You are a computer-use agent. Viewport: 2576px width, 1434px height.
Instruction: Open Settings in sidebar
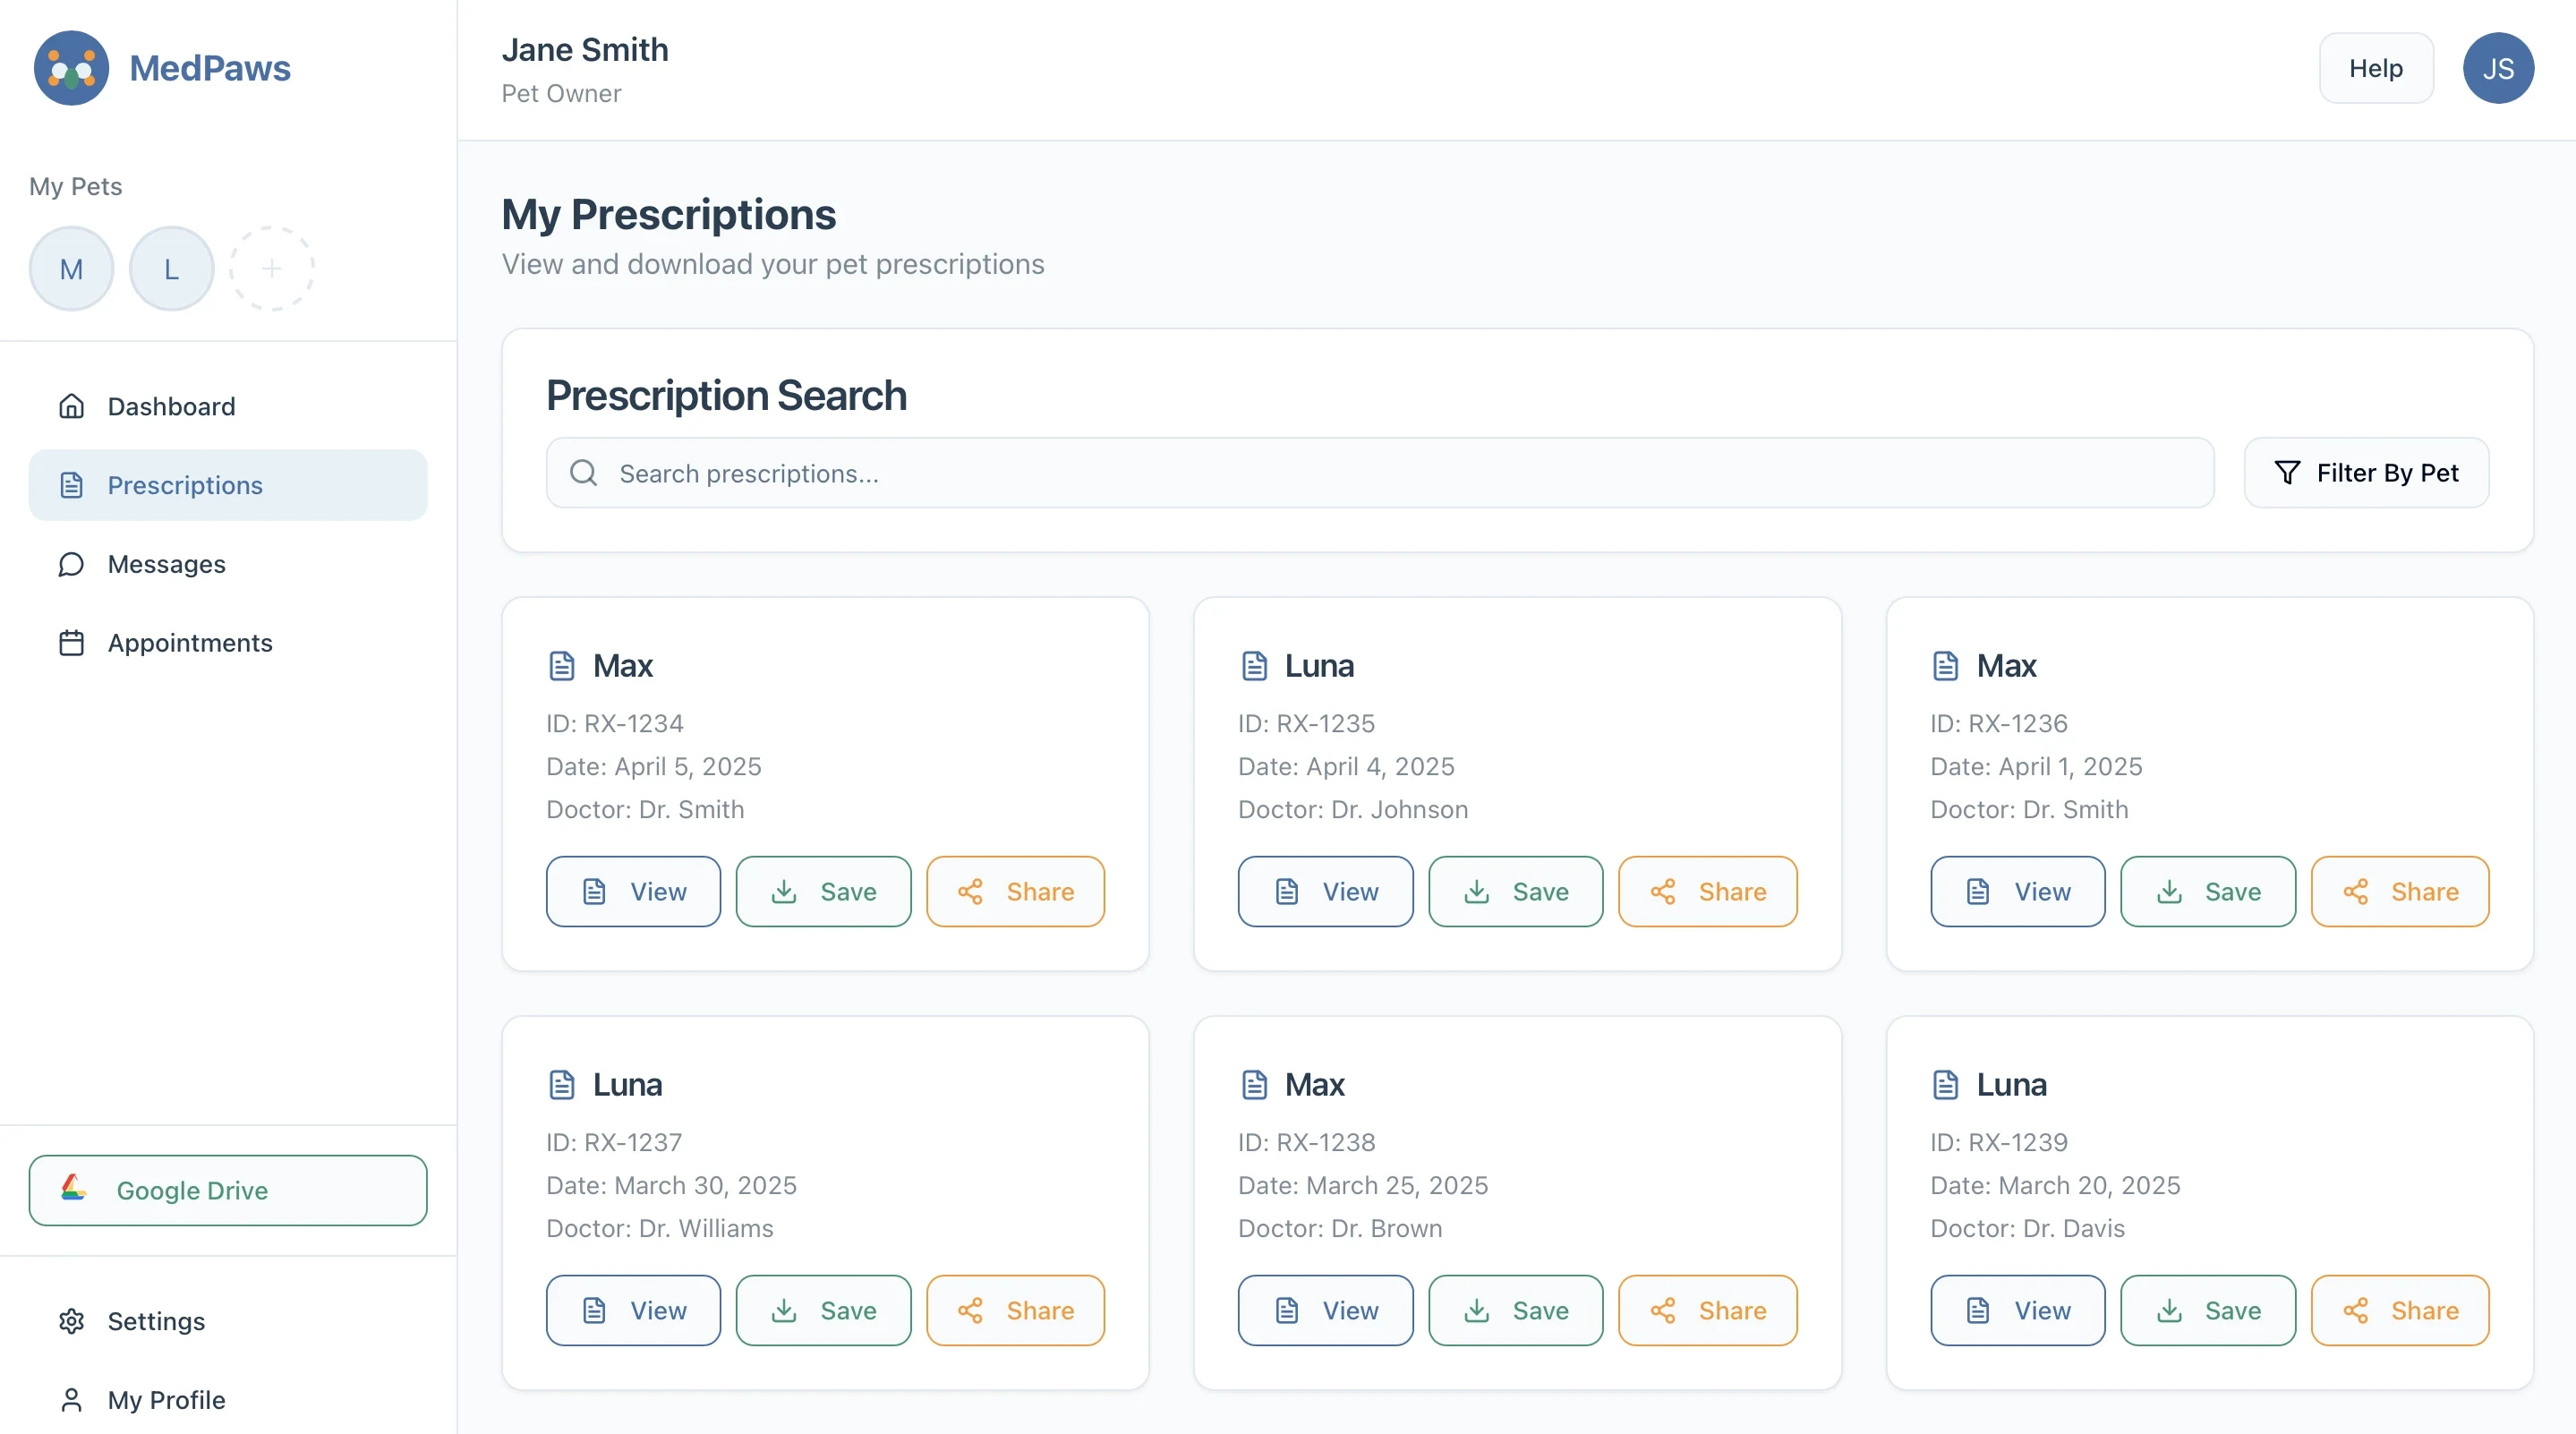pyautogui.click(x=228, y=1321)
